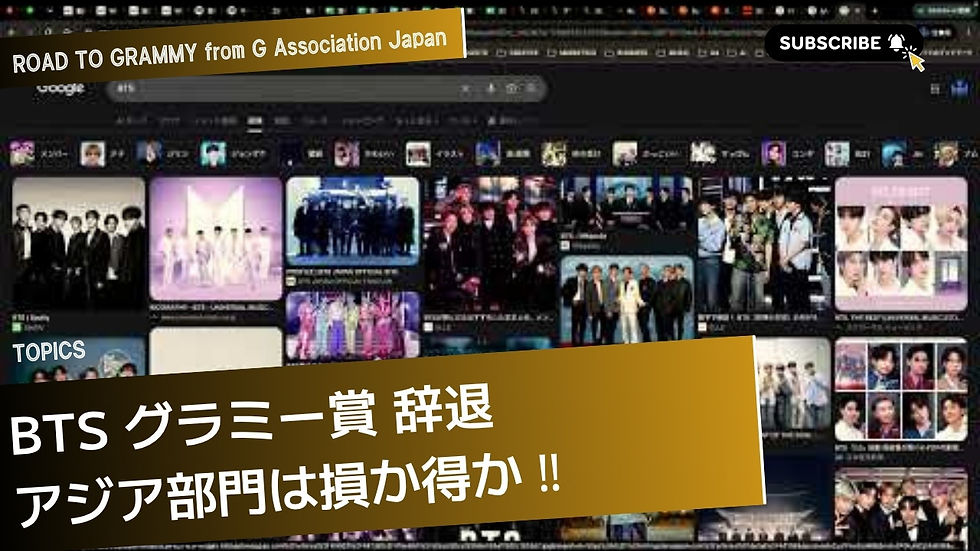
Task: Start voice search with microphone icon
Action: point(491,89)
